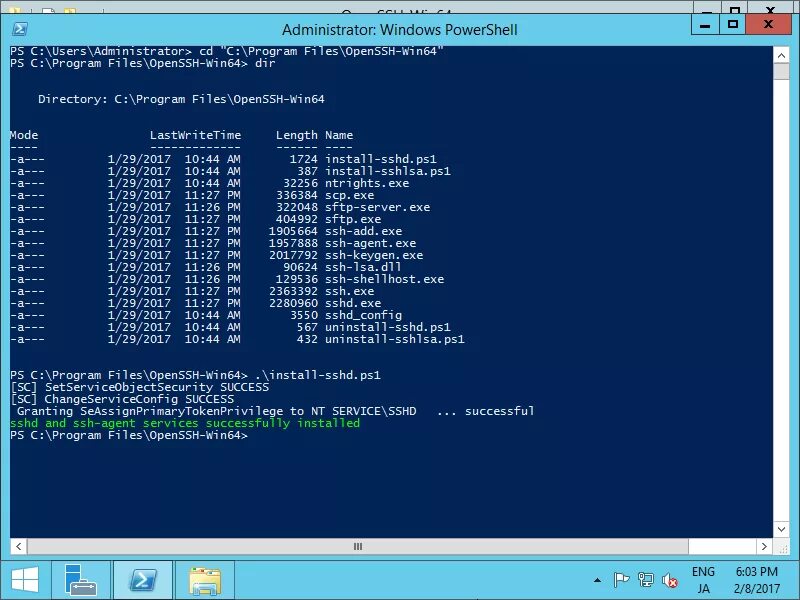This screenshot has height=600, width=800.
Task: Click the ssh-agent.exe file name
Action: point(370,243)
